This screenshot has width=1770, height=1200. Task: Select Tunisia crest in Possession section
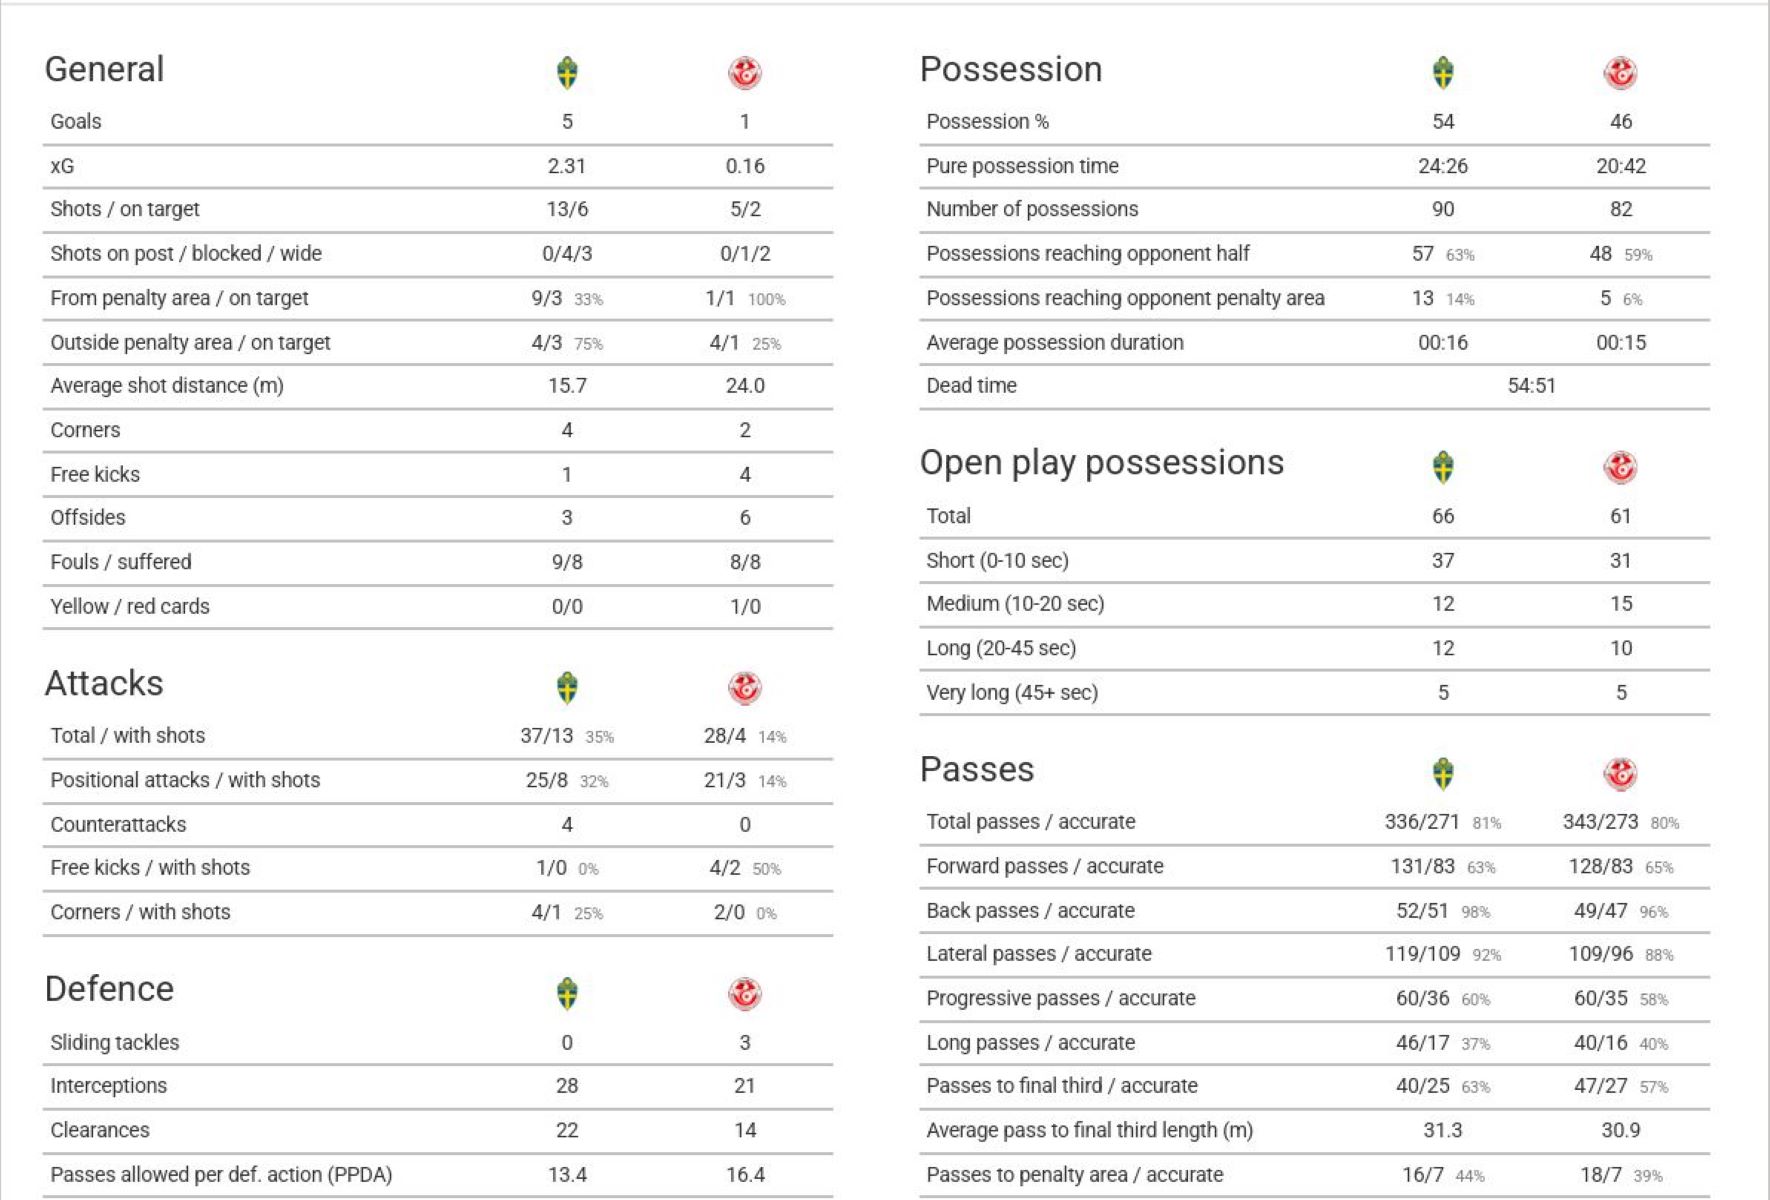point(1621,73)
